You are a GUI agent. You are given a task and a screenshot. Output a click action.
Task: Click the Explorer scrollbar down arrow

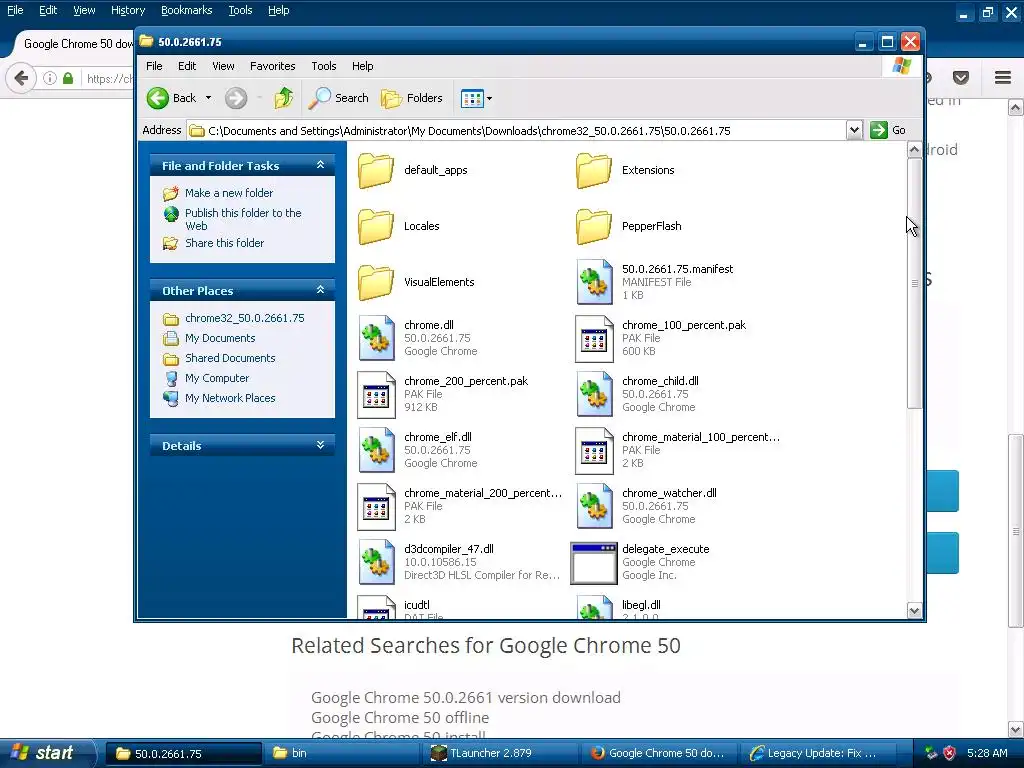914,611
